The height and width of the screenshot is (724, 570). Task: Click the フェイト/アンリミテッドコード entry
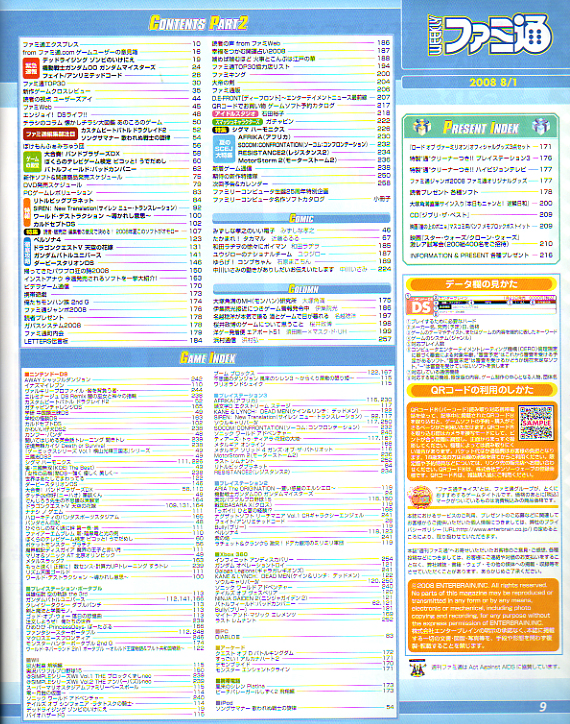pyautogui.click(x=121, y=75)
